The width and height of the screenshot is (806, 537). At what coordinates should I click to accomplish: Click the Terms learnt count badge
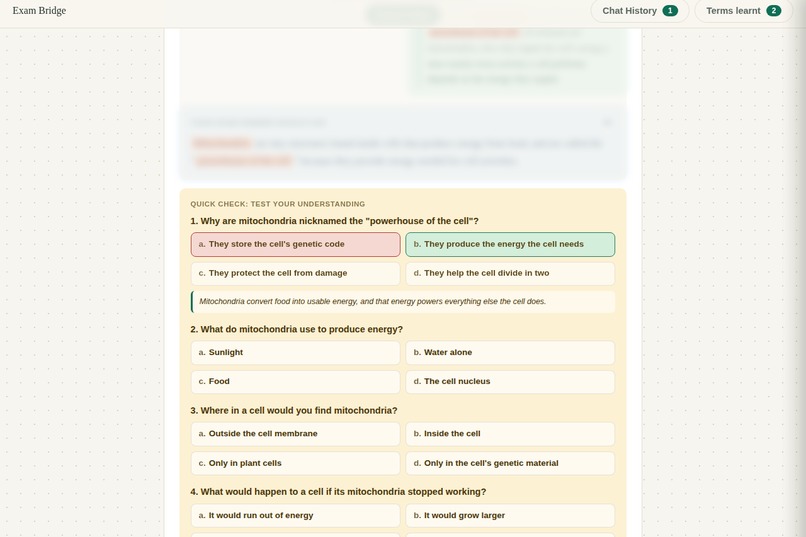774,11
